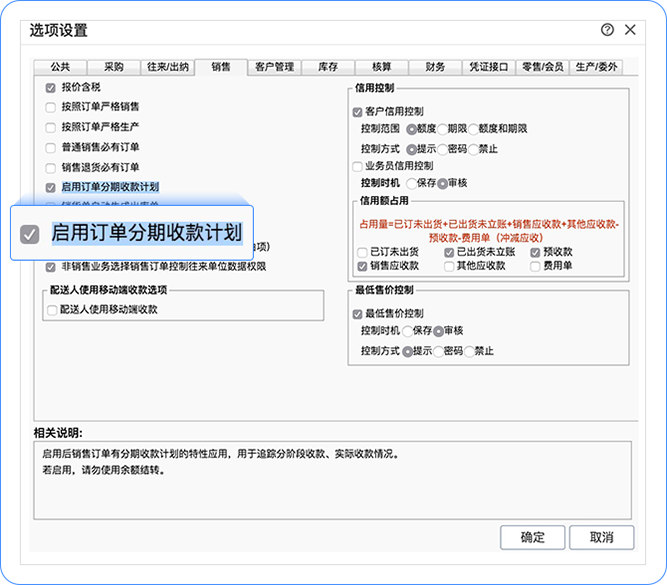Viewport: 667px width, 585px height.
Task: Click the 配送人使用移动端收款选项 group title
Action: [108, 290]
